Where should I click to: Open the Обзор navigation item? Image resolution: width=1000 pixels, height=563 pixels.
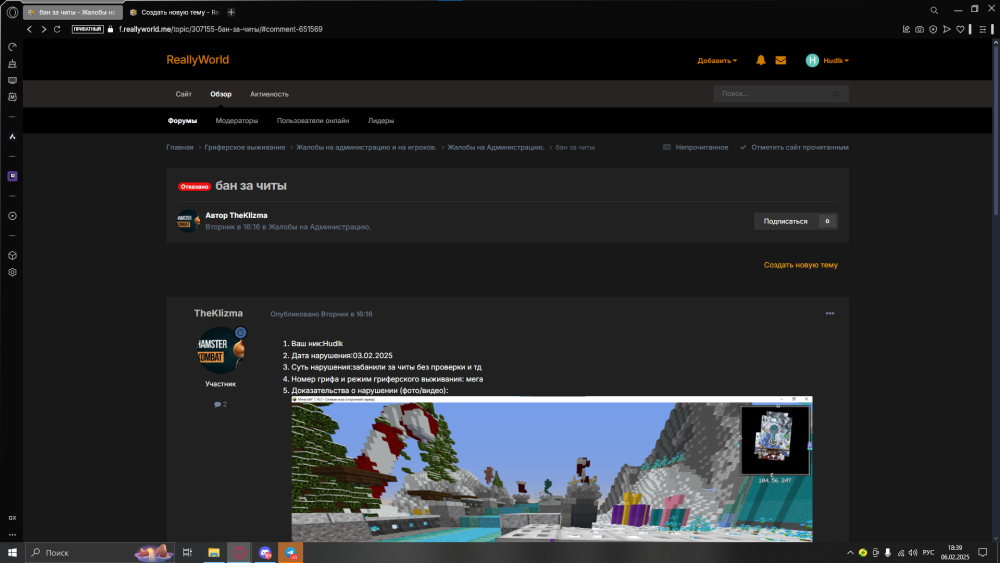[221, 94]
